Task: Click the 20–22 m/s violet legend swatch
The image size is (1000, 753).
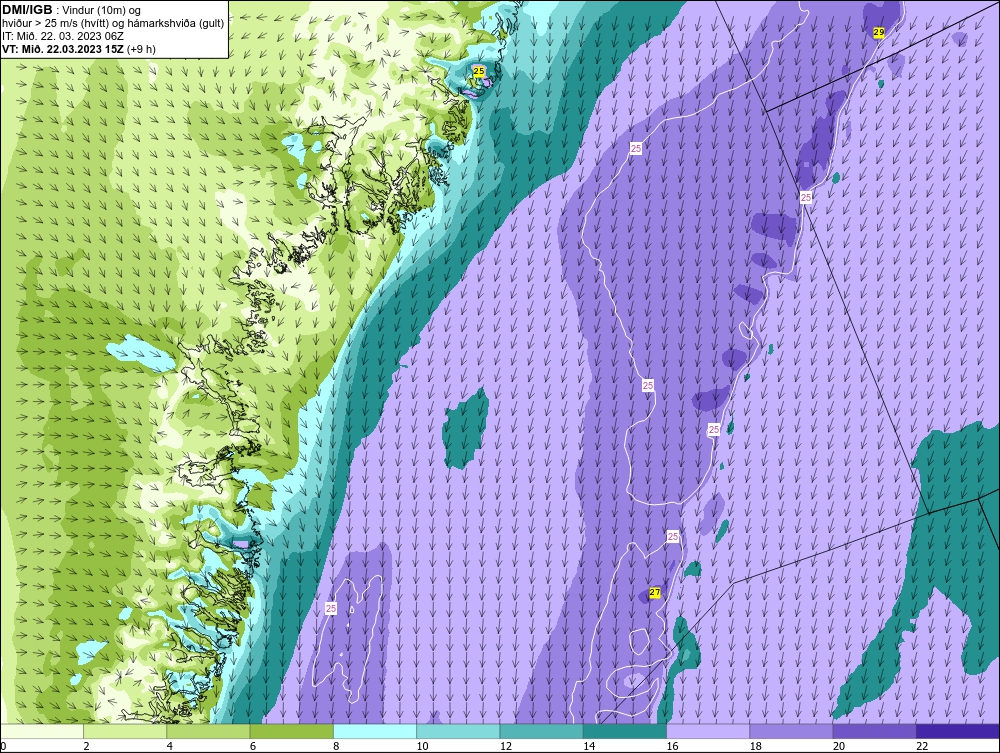Action: [x=874, y=731]
